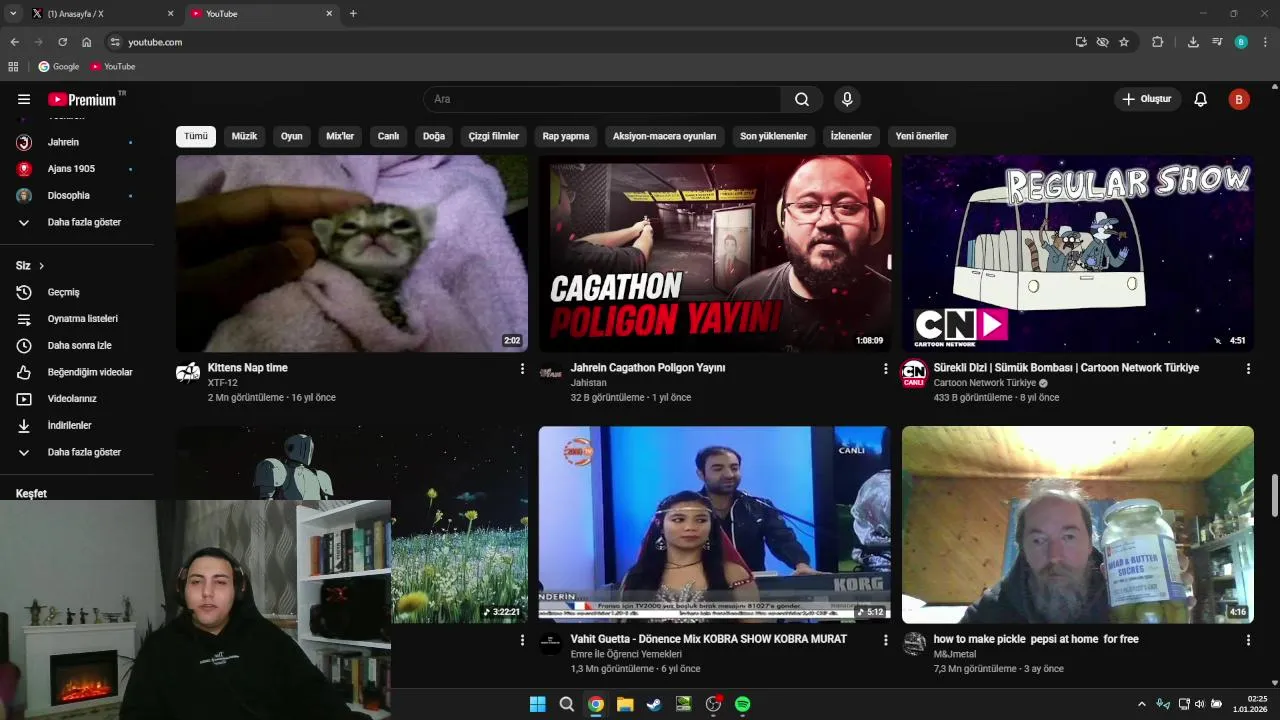Open Spotify from the taskbar

point(743,704)
